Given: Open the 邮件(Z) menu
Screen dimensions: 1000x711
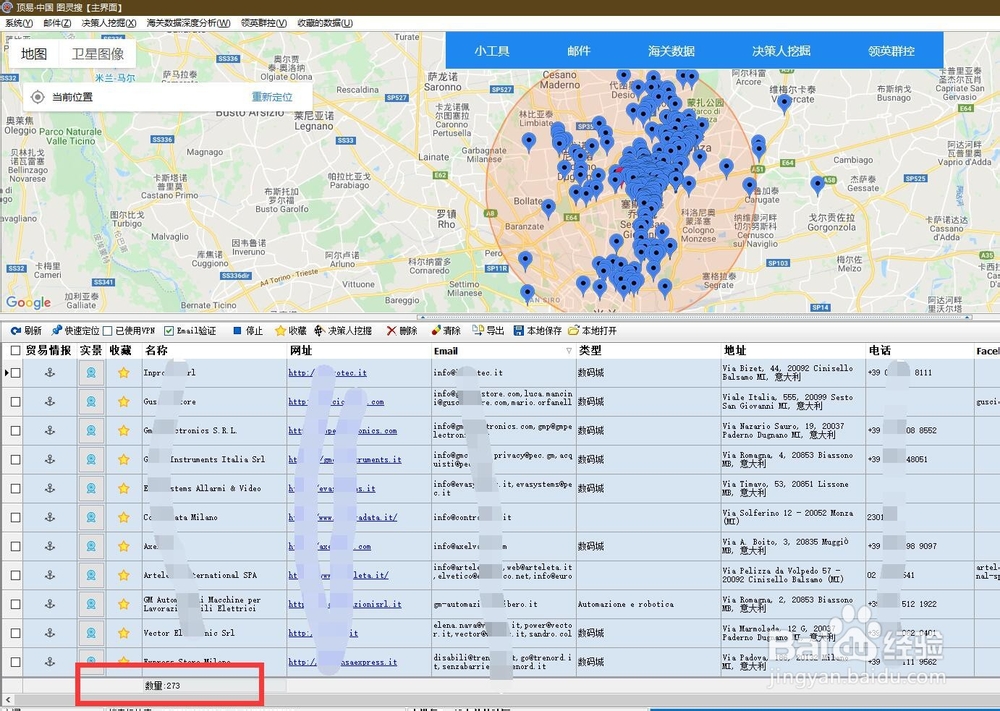Looking at the screenshot, I should (x=57, y=23).
